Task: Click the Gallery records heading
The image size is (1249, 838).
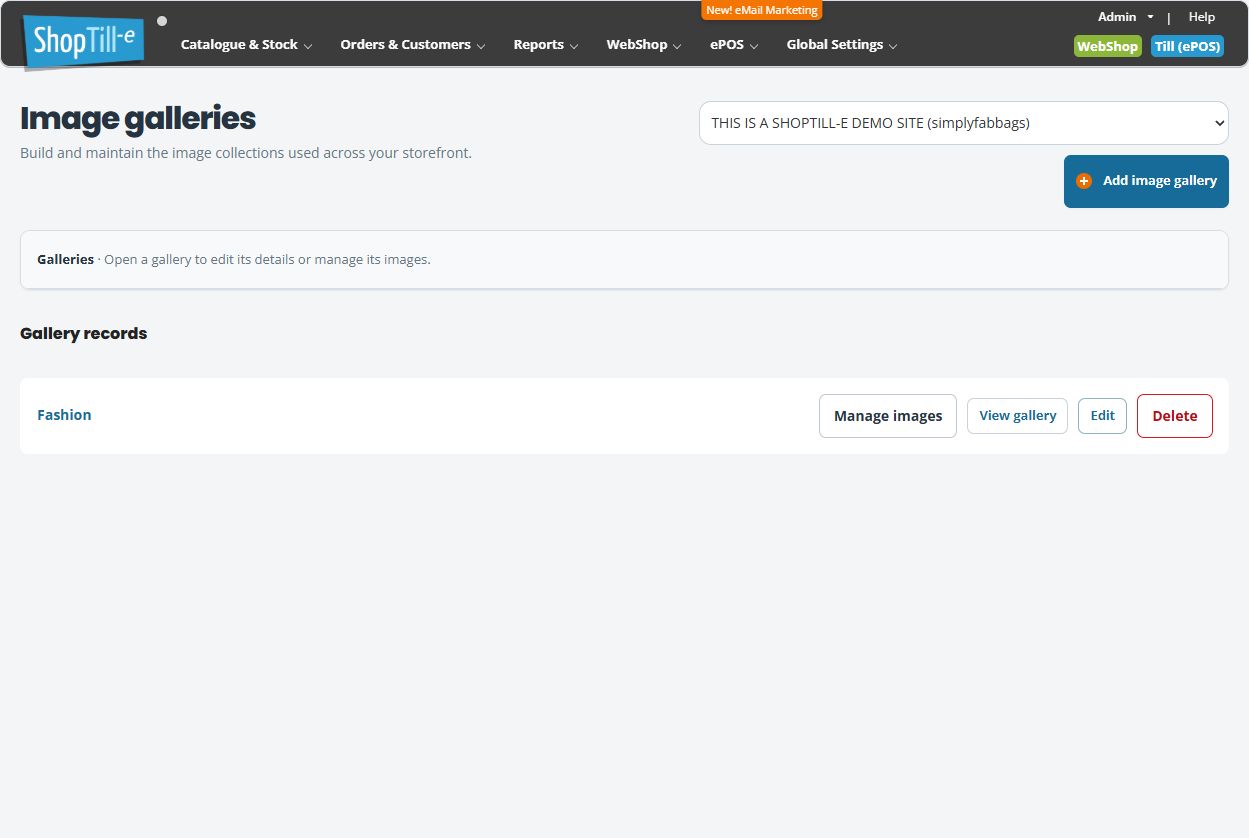Action: (84, 334)
